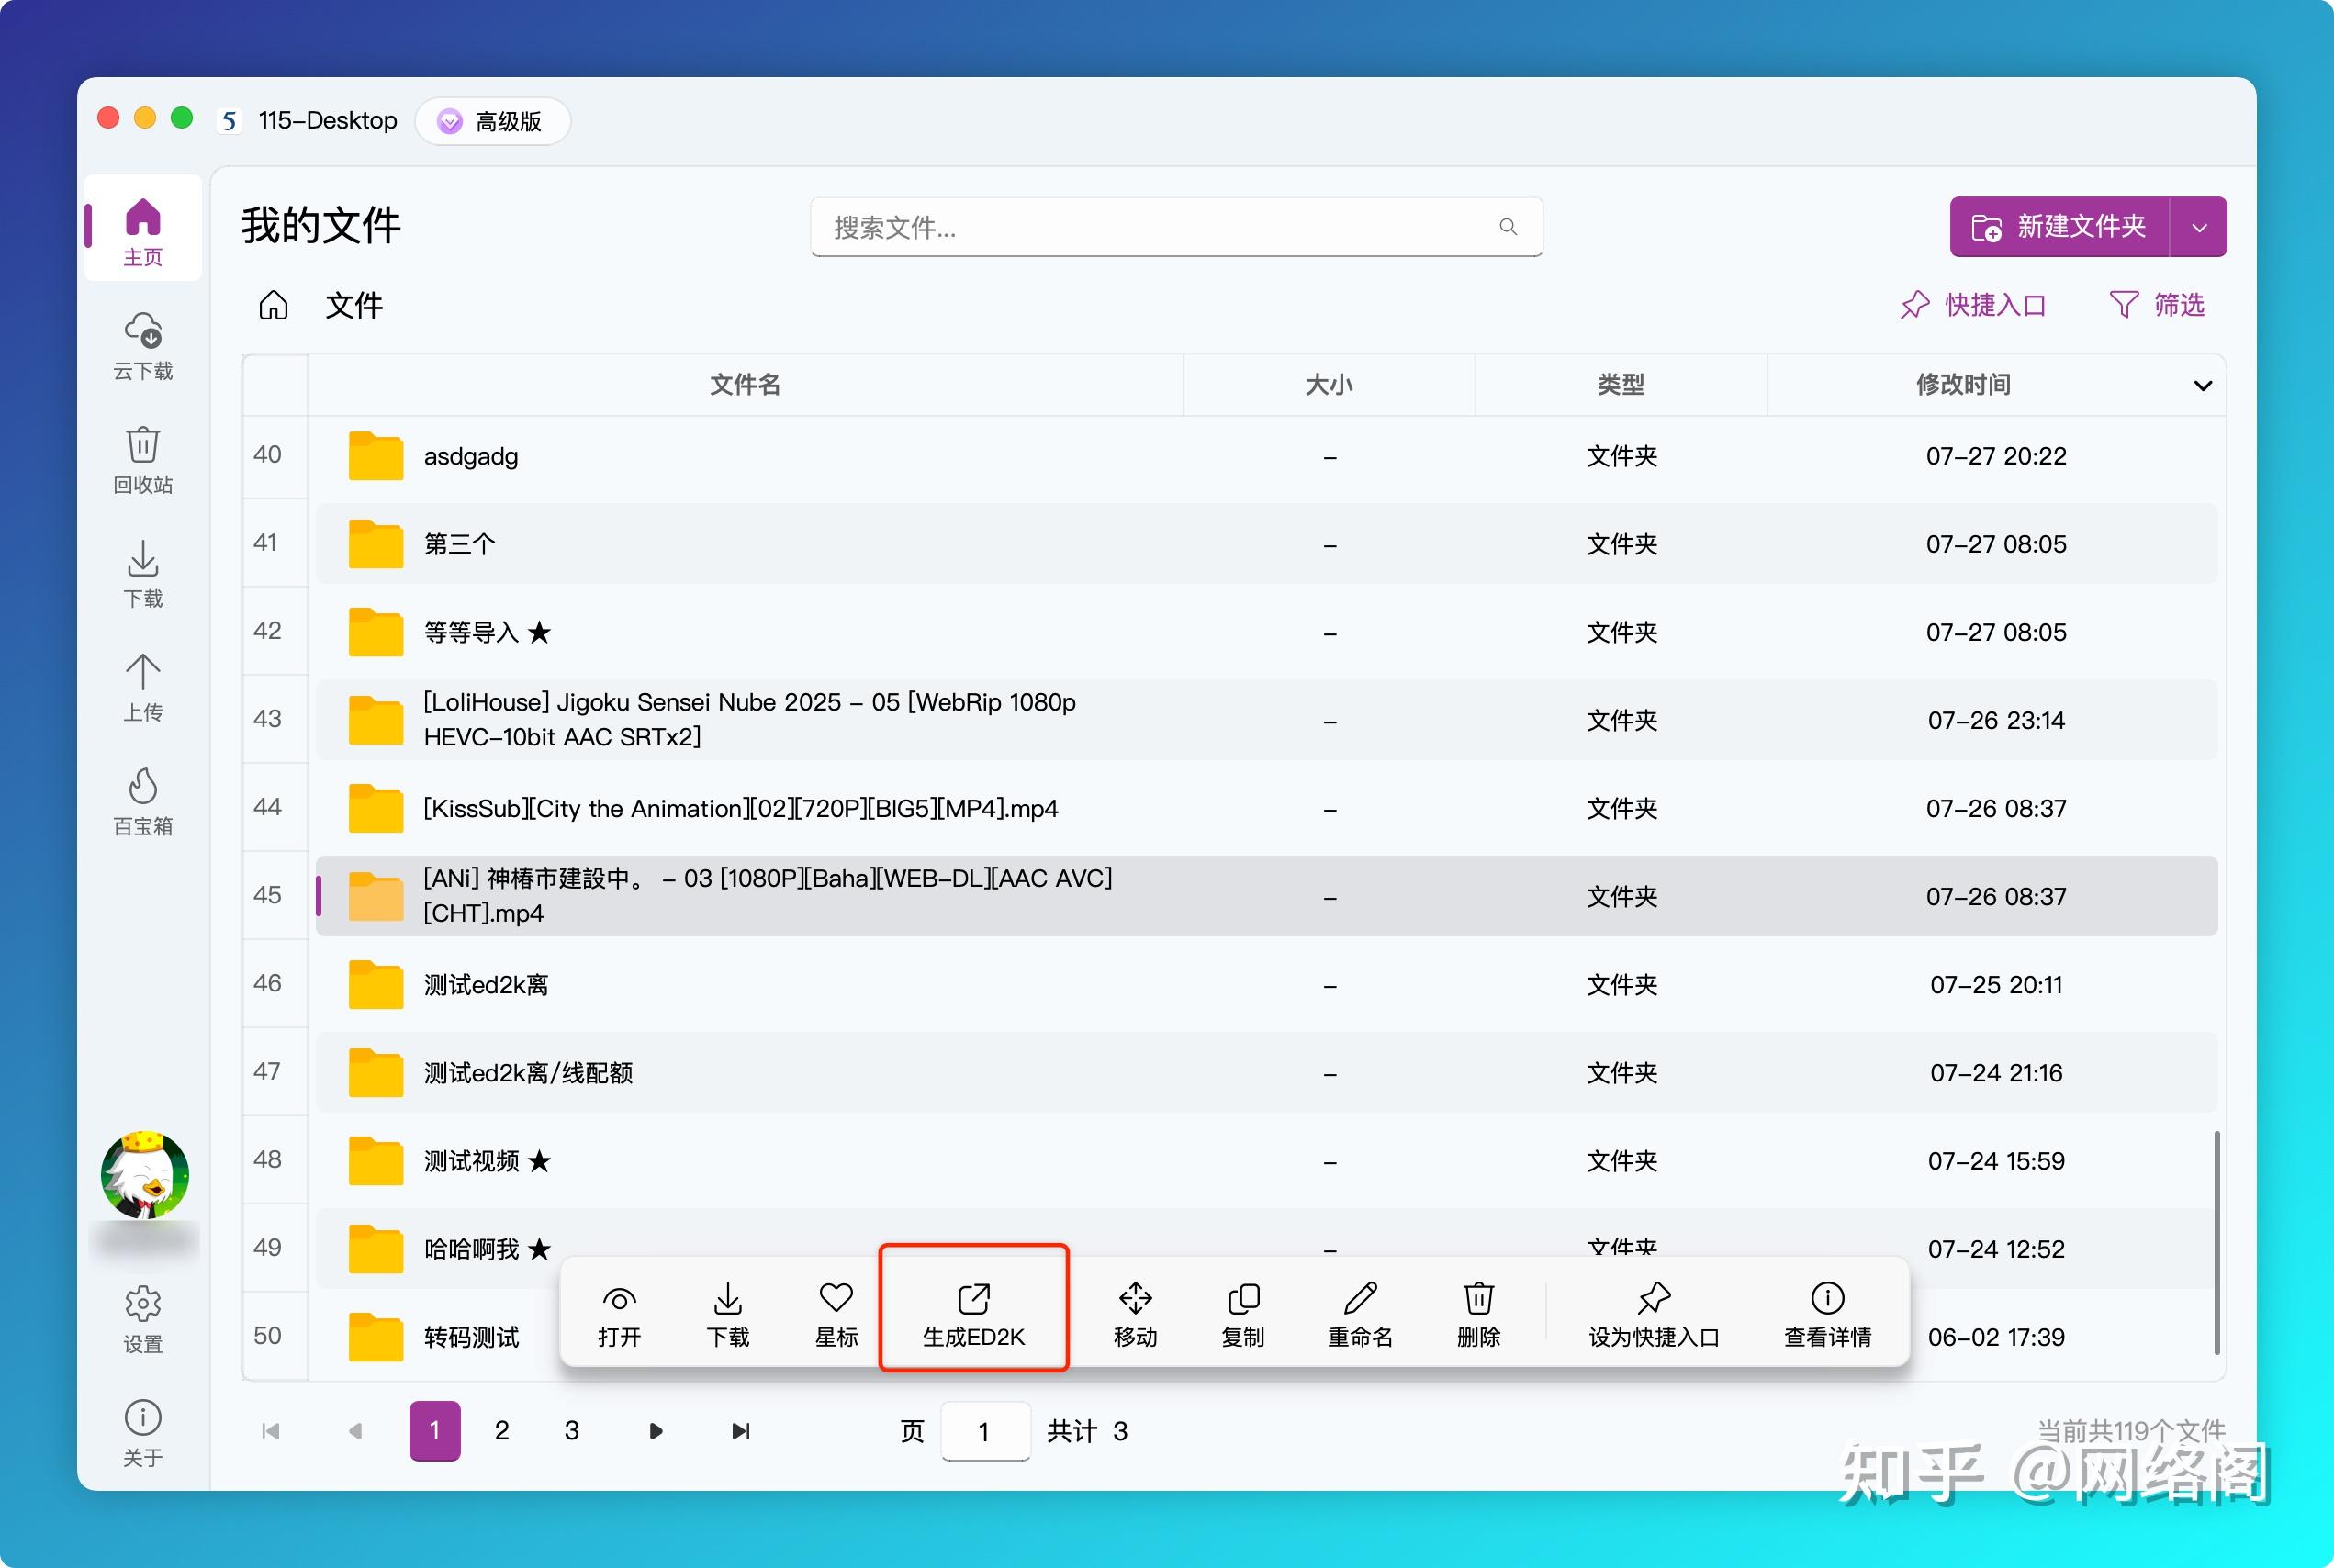The image size is (2334, 1568).
Task: Click the 下载 action in floating toolbar
Action: point(728,1313)
